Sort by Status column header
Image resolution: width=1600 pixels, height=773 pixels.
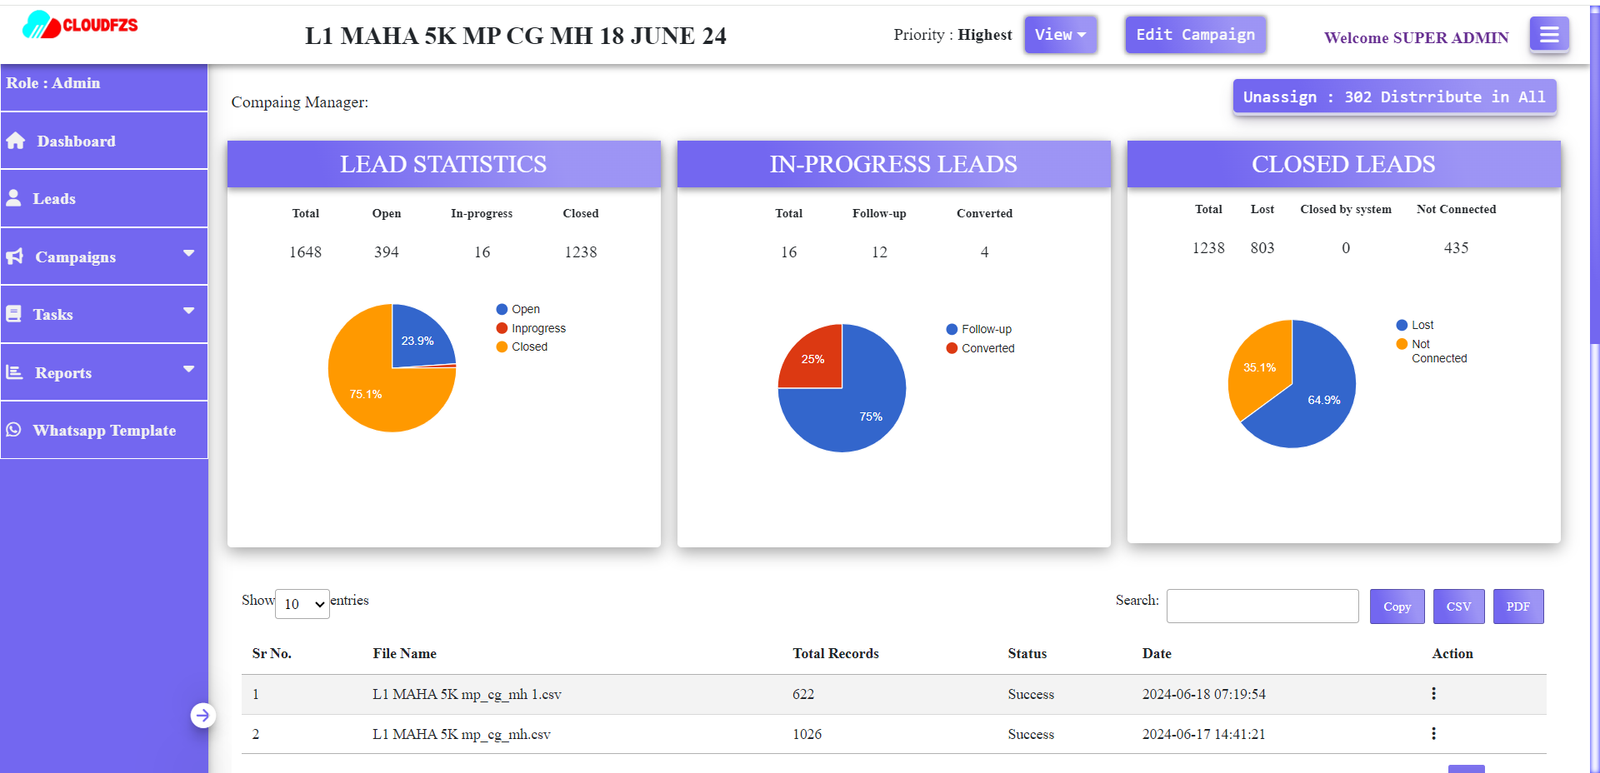[x=1027, y=653]
